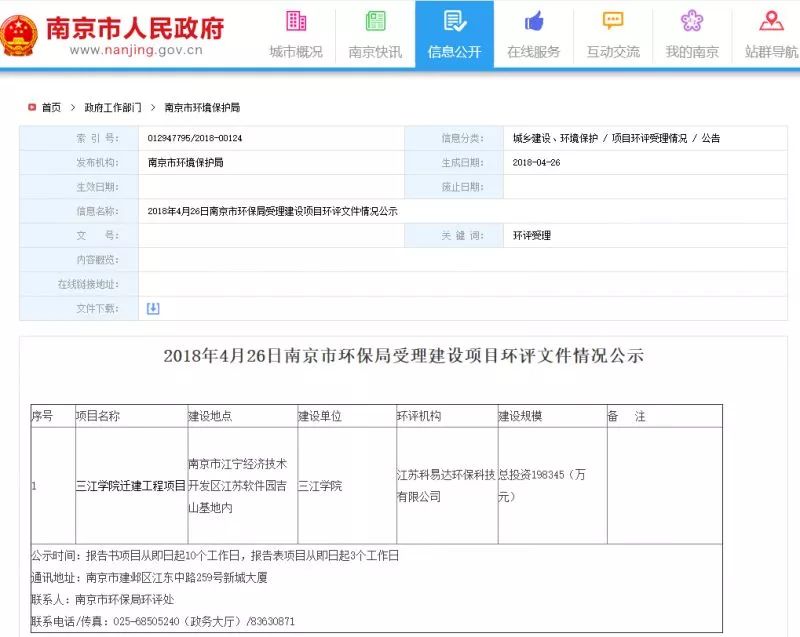The height and width of the screenshot is (637, 800).
Task: Go to the 城市概况 tab
Action: 296,52
